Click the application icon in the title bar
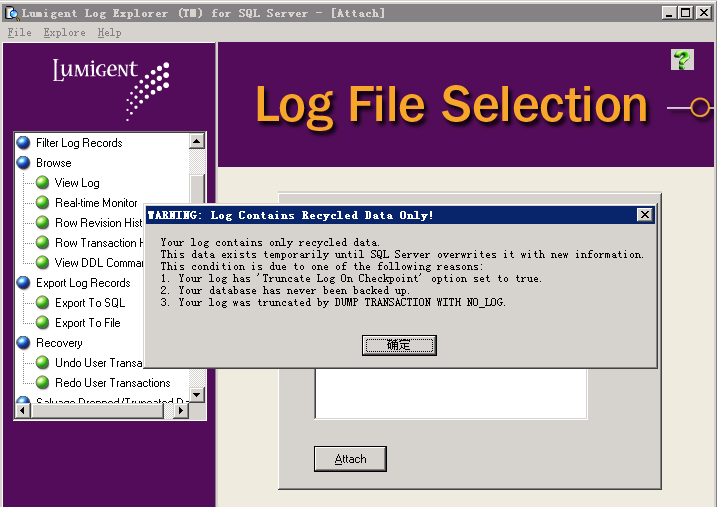717x507 pixels. (x=11, y=13)
